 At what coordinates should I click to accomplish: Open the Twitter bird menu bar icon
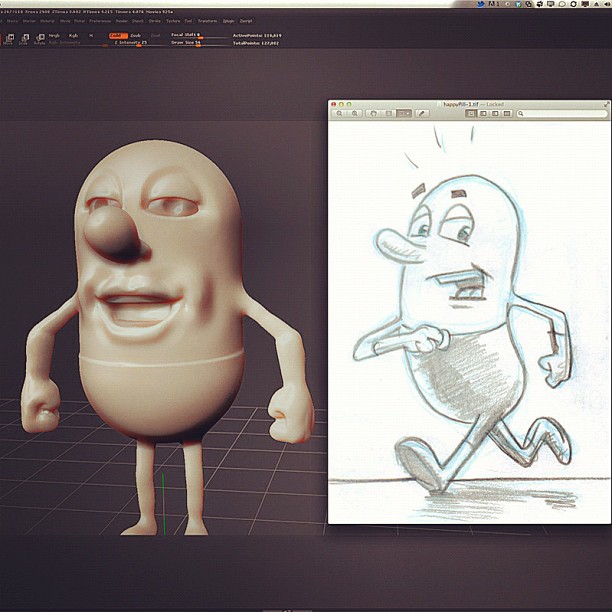point(481,4)
